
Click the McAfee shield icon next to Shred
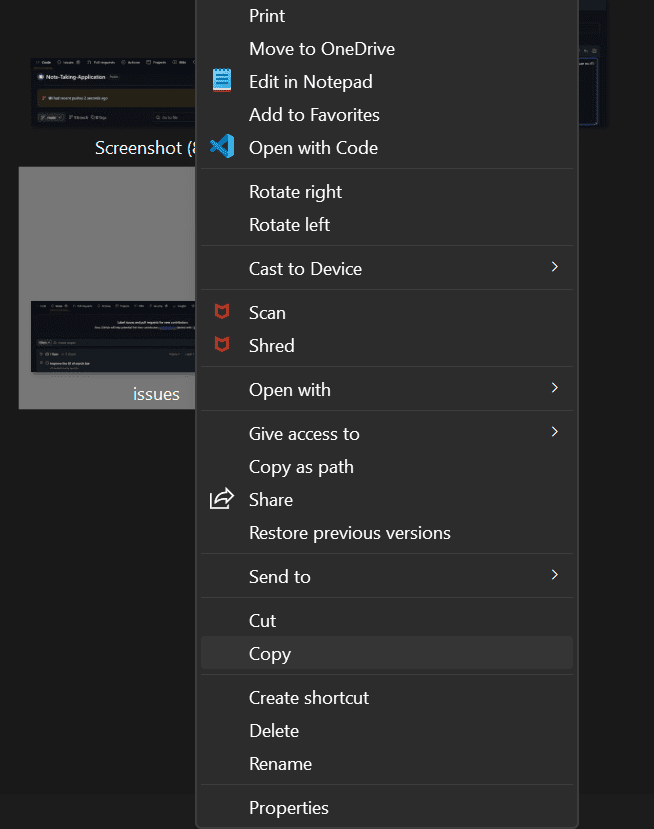[222, 345]
